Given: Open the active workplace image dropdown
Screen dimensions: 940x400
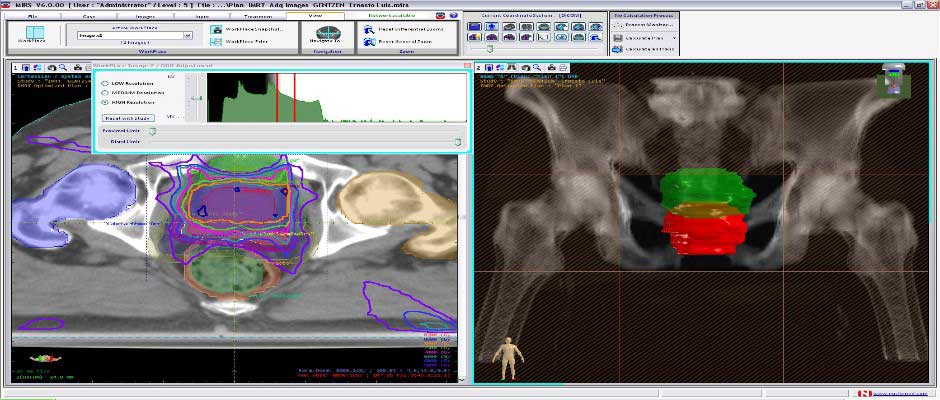Looking at the screenshot, I should [x=187, y=35].
